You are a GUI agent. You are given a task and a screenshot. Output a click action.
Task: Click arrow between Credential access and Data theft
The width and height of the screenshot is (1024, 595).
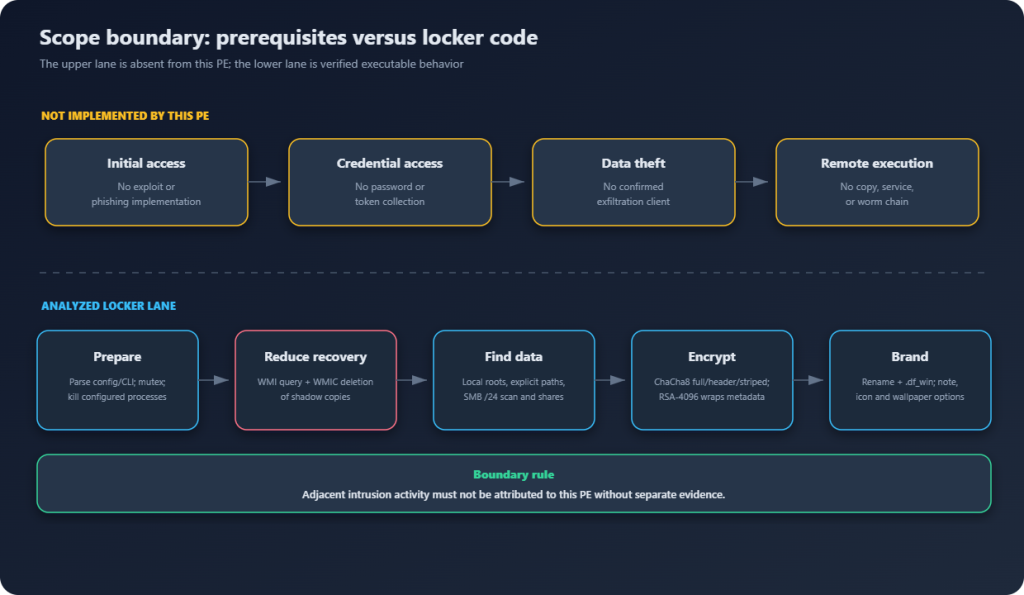coord(508,182)
